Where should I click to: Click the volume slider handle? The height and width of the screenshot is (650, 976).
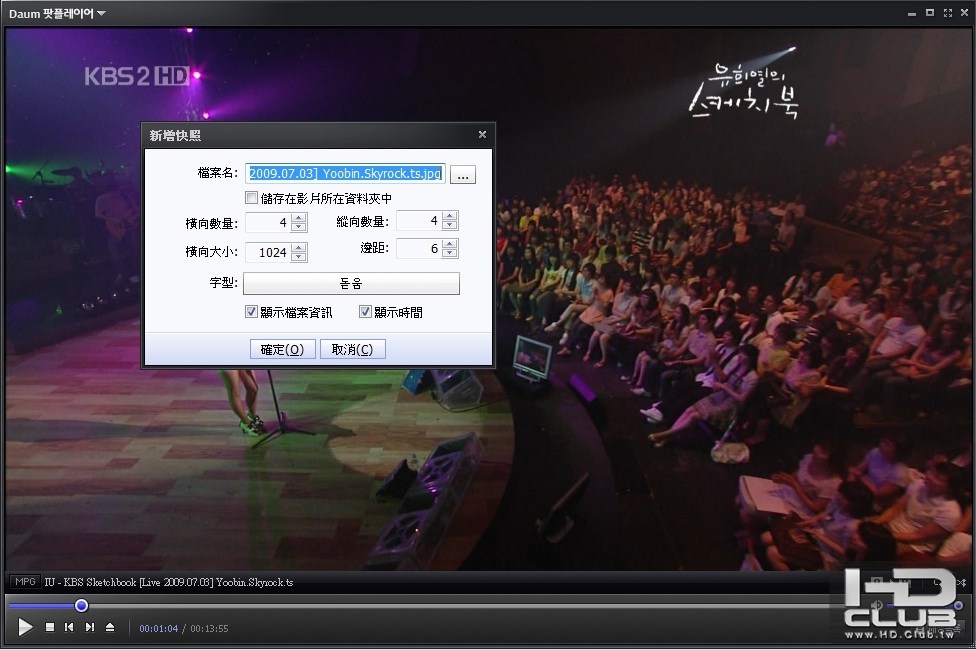point(958,605)
